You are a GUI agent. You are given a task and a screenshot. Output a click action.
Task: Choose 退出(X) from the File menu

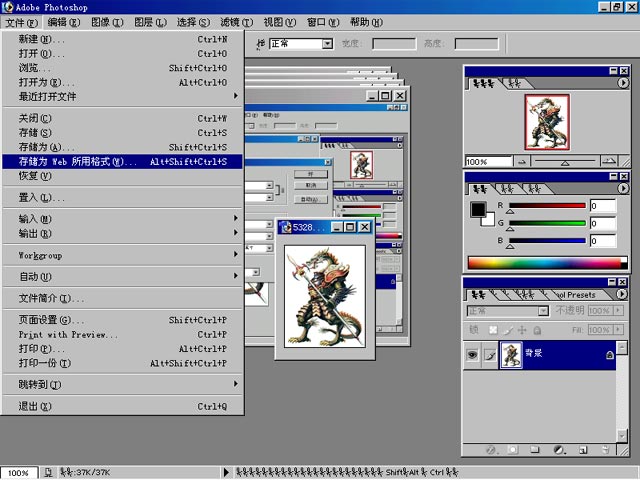(x=121, y=407)
